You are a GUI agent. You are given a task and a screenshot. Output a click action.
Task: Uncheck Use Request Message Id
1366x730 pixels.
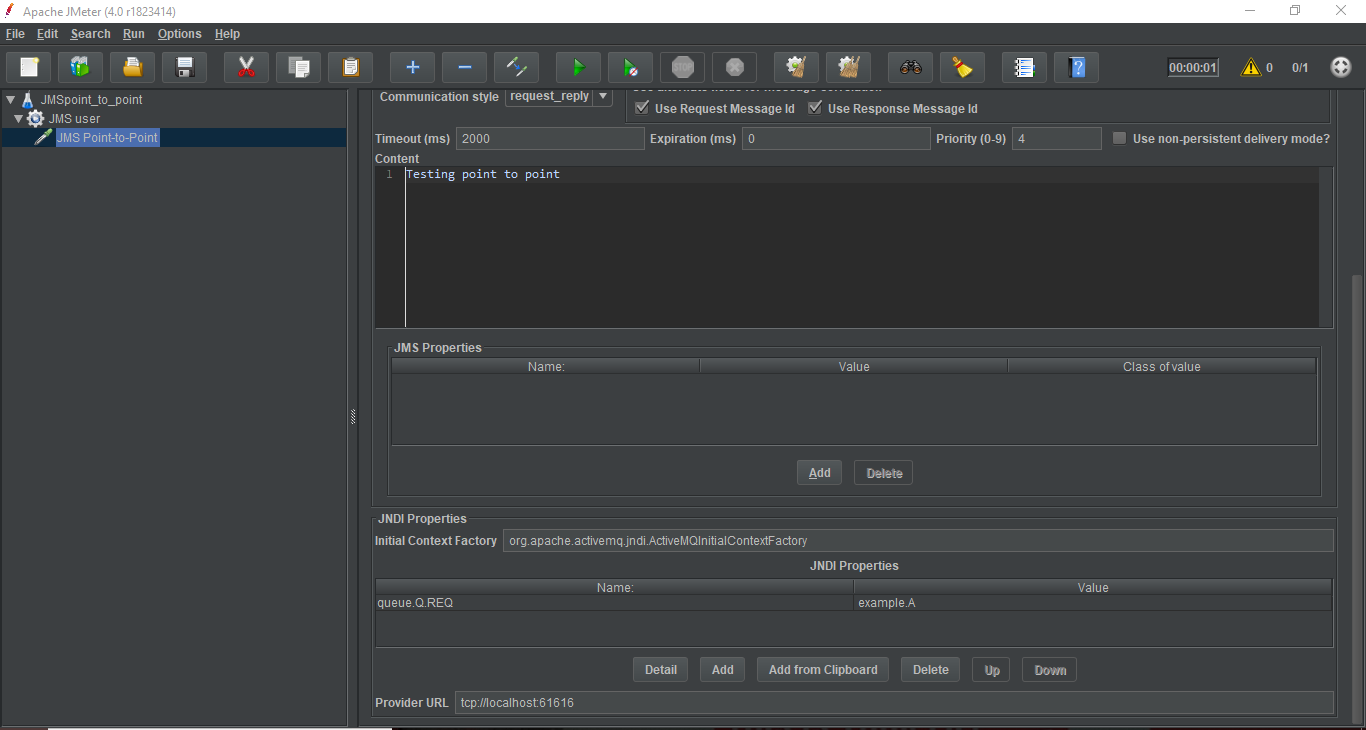click(x=642, y=108)
